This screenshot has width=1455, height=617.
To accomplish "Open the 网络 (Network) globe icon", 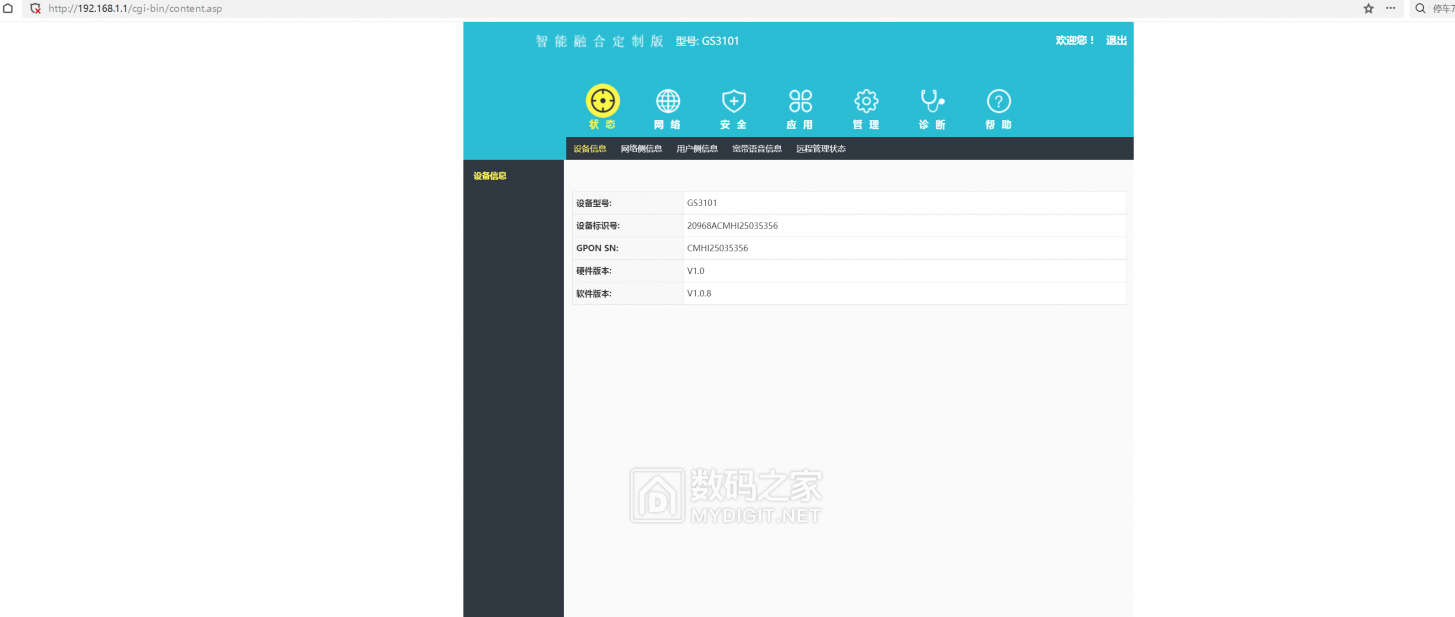I will [x=667, y=101].
